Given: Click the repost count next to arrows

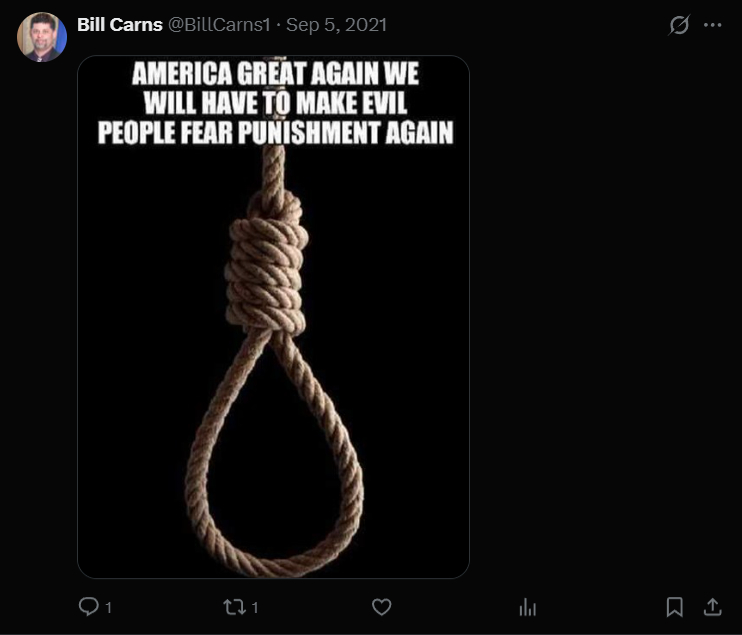Looking at the screenshot, I should coord(255,608).
